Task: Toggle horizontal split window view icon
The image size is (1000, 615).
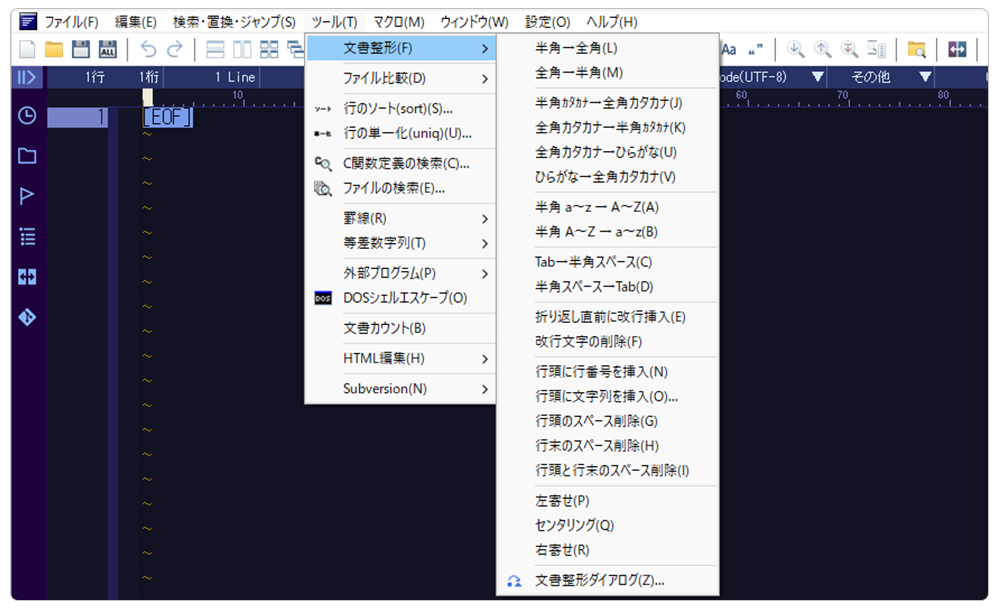Action: [215, 49]
